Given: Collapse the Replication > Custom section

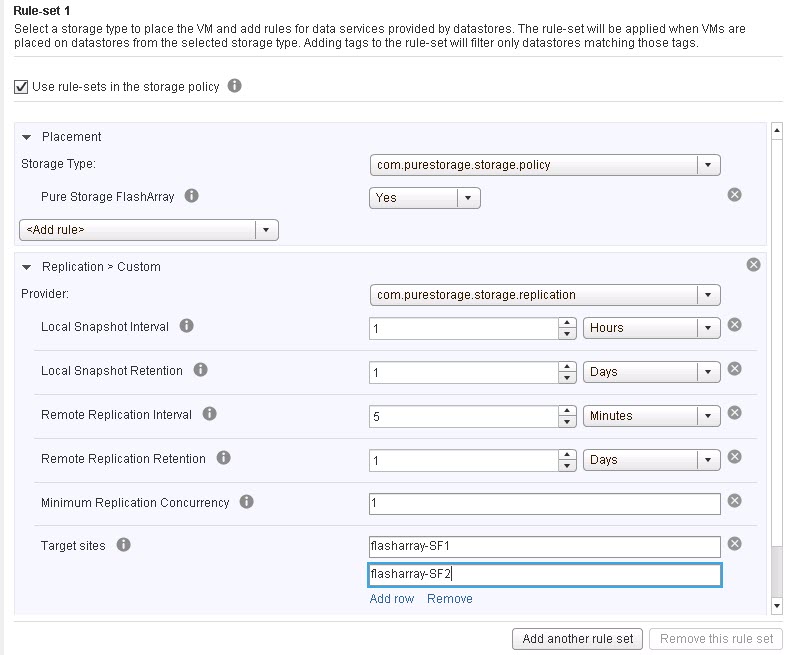Looking at the screenshot, I should click(x=27, y=267).
